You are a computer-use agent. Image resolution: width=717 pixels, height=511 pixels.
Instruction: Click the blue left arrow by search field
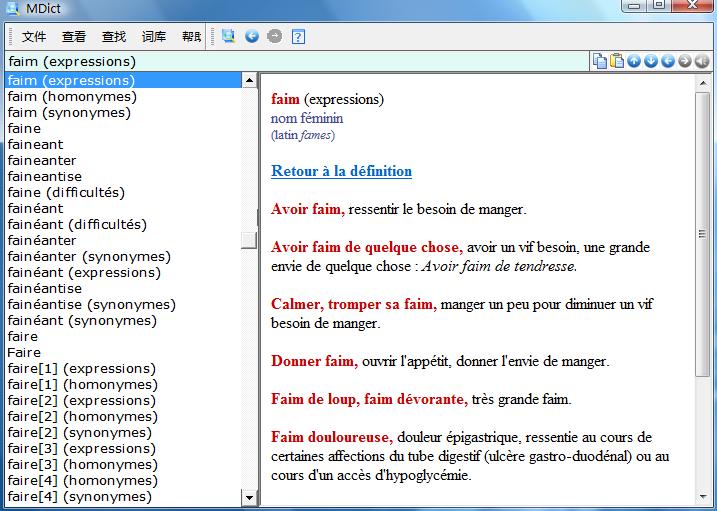pyautogui.click(x=668, y=61)
